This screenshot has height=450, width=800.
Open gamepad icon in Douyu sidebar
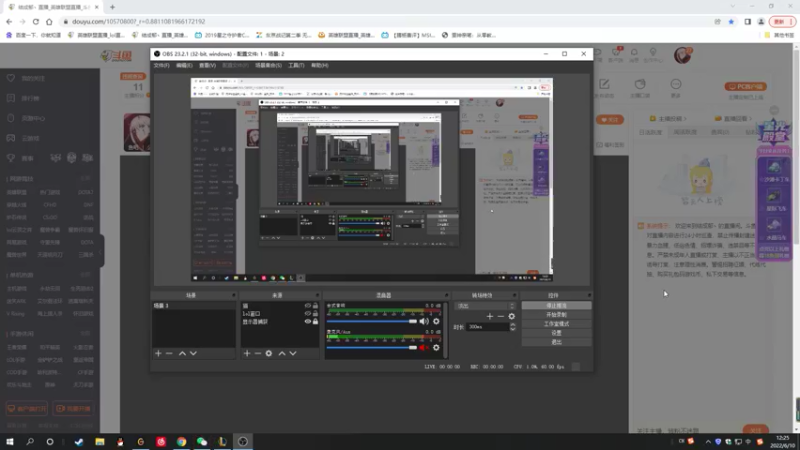coord(11,138)
